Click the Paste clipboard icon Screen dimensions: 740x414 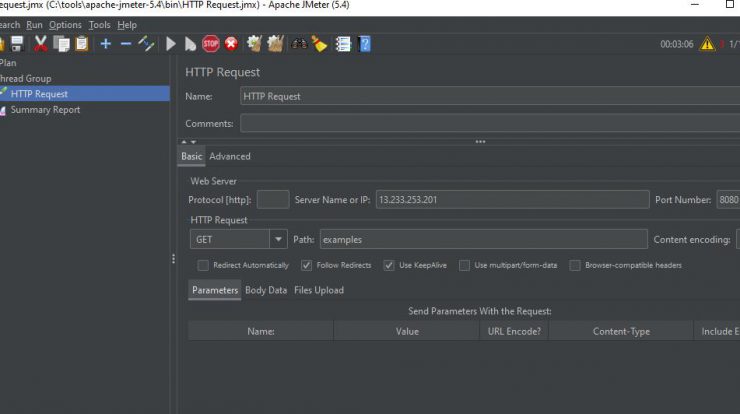click(x=82, y=44)
